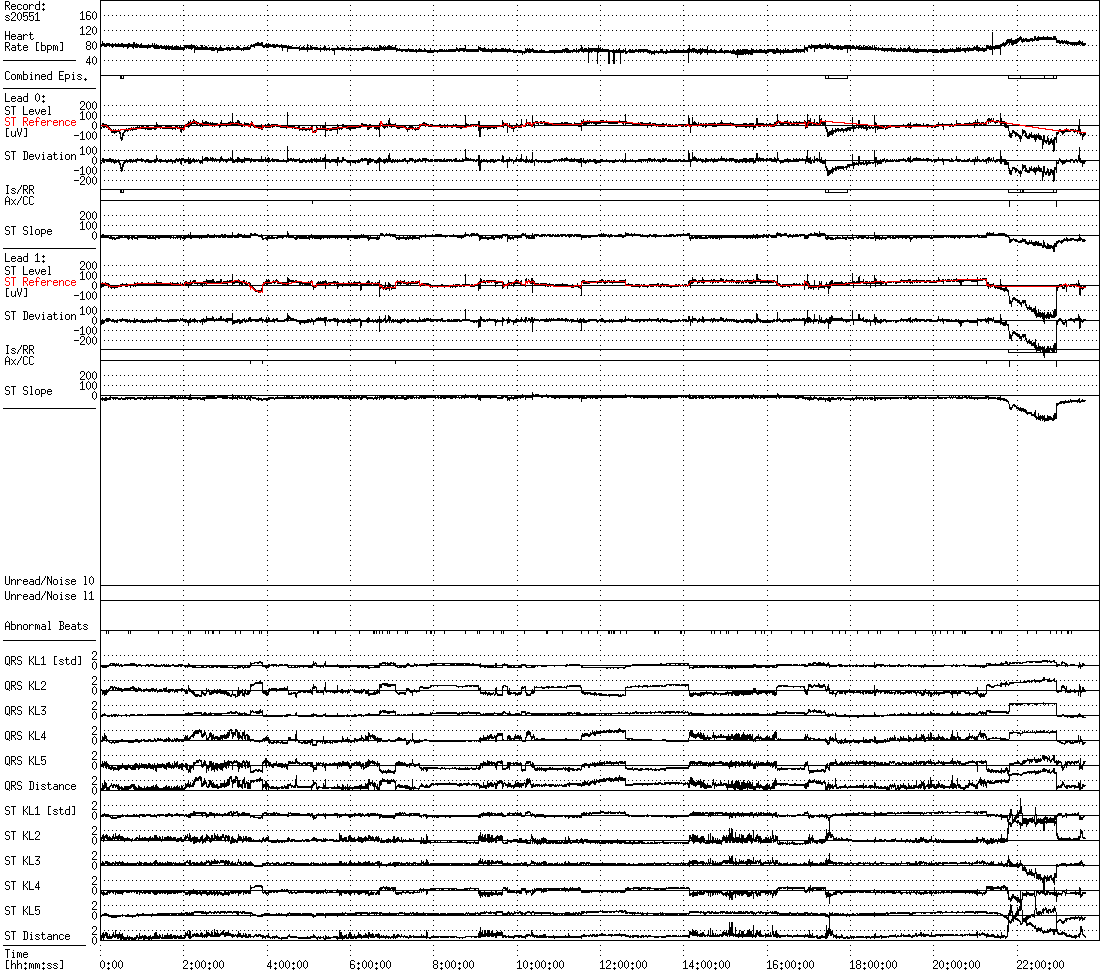
Task: Click the record ID s20551 label
Action: coord(22,17)
